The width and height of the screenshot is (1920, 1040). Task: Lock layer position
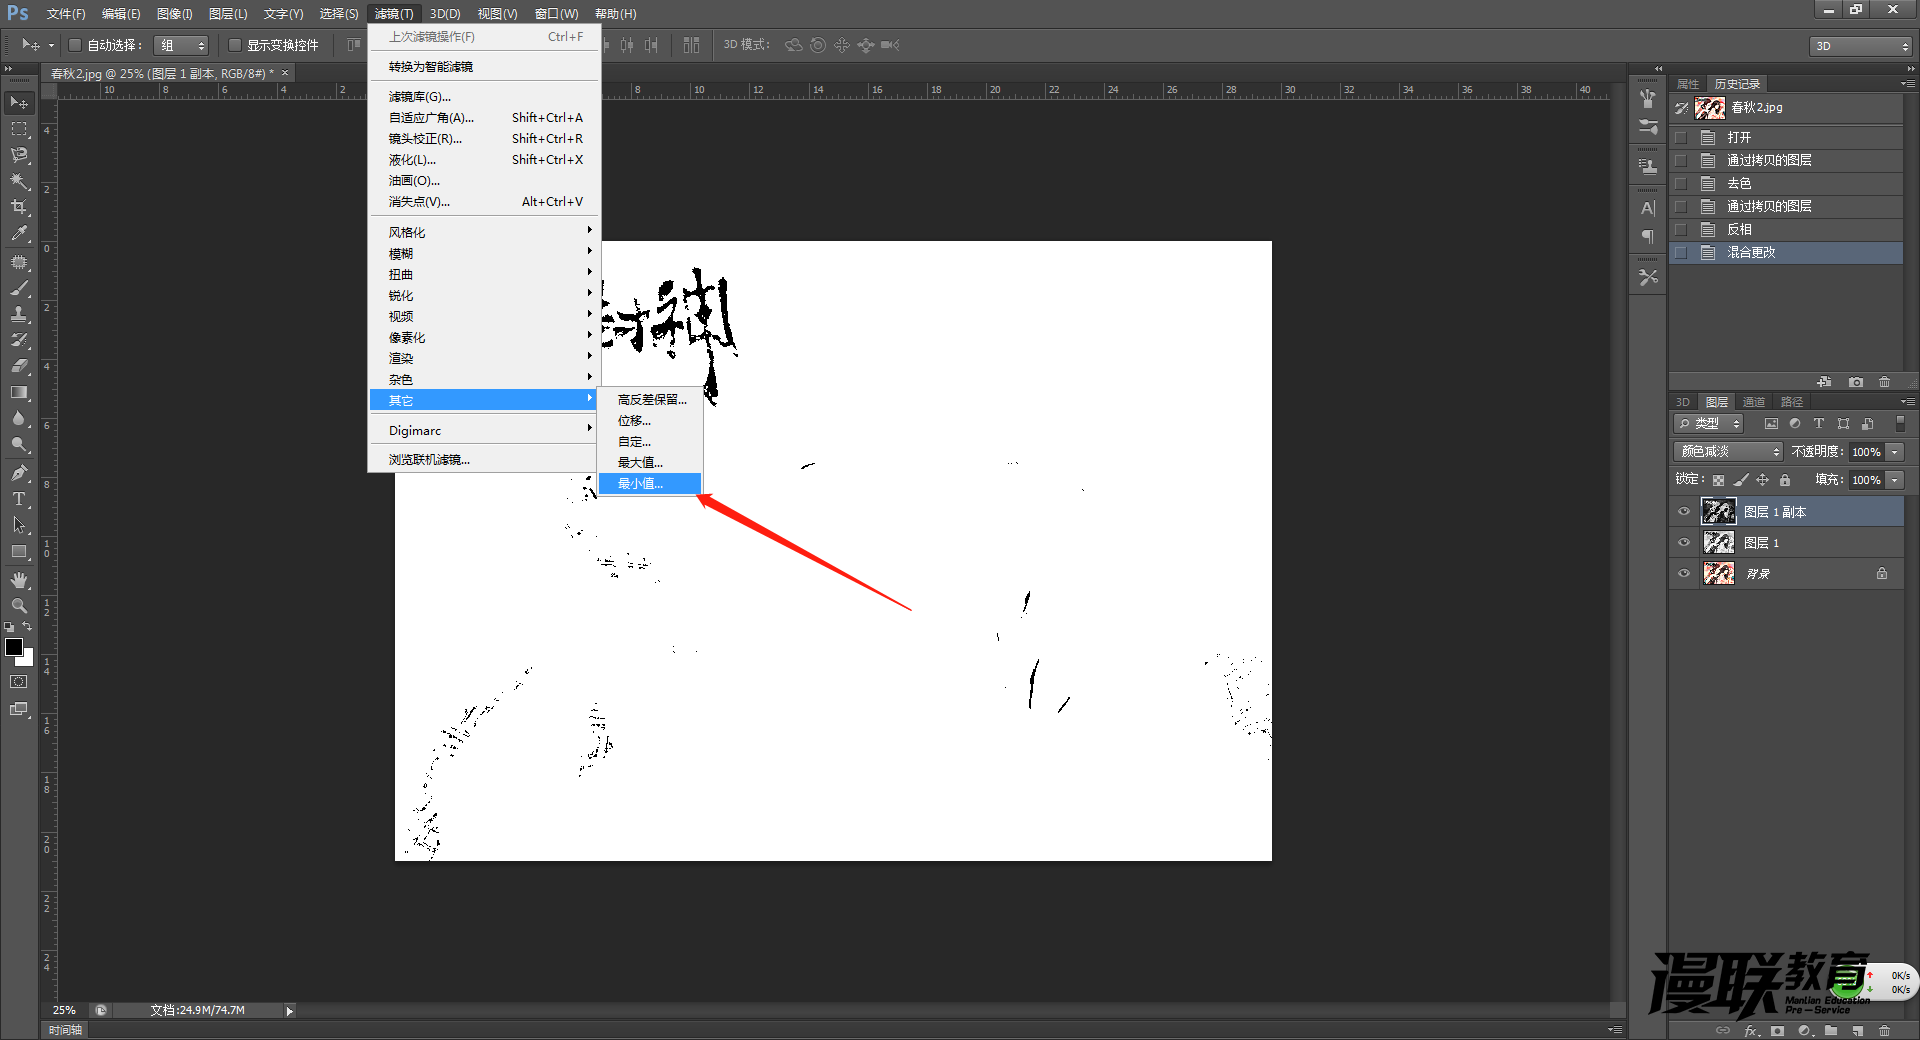pos(1762,480)
